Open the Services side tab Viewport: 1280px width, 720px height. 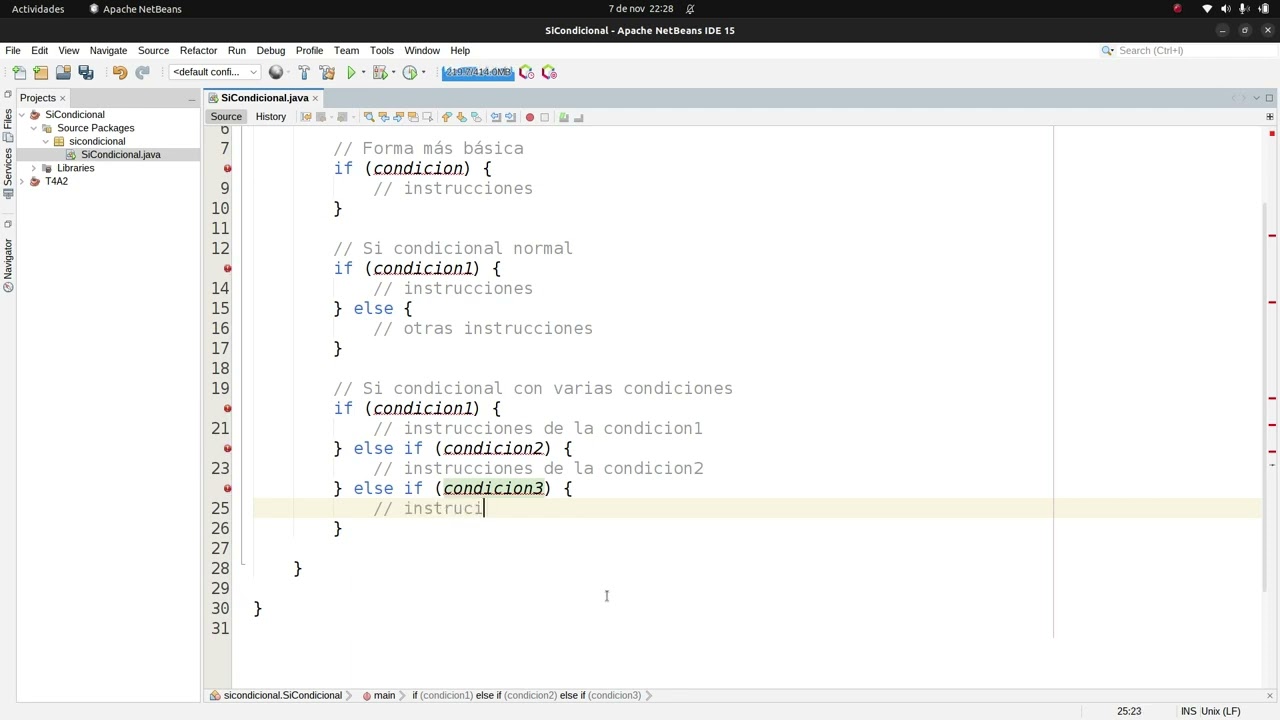coord(8,172)
